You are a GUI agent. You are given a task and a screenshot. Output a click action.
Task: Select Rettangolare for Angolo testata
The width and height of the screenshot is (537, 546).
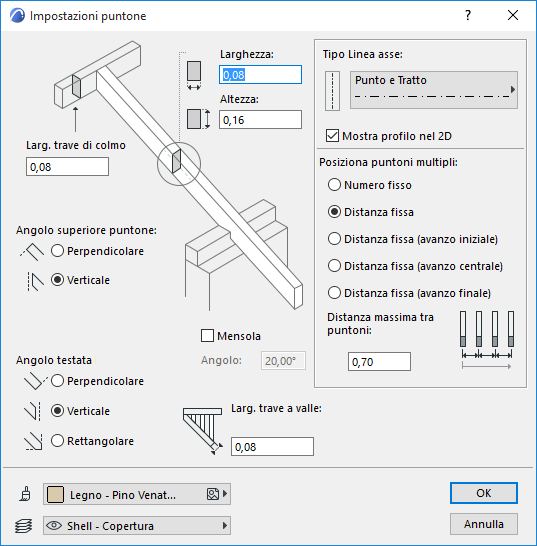tap(57, 440)
